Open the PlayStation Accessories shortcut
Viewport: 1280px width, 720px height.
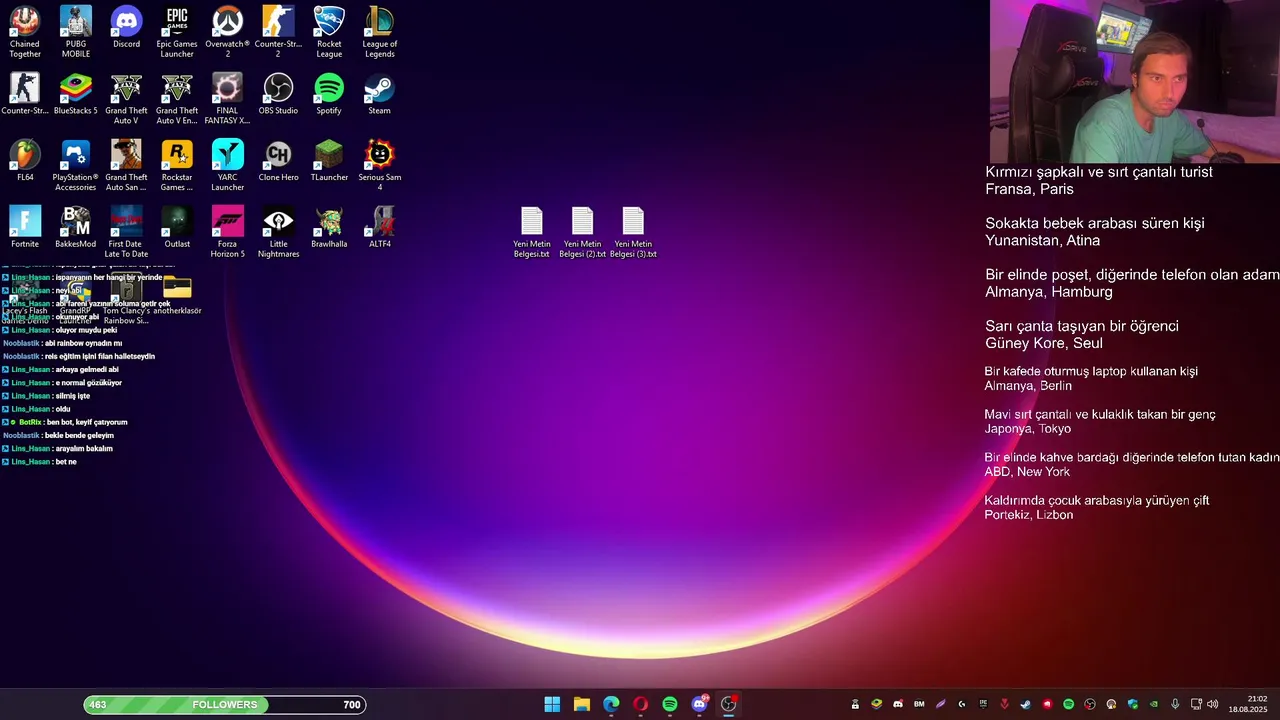click(76, 165)
